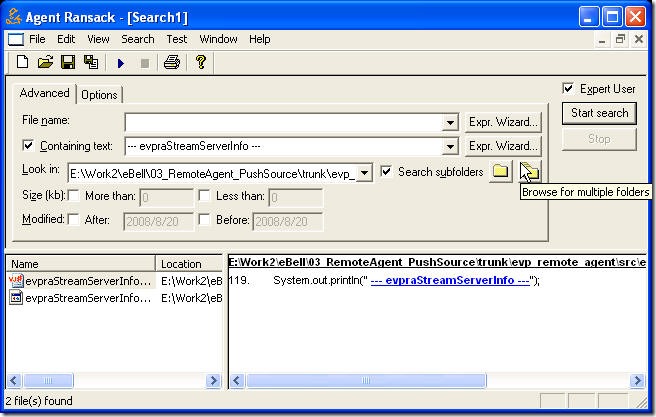Switch to the Advanced tab
This screenshot has height=417, width=656.
click(44, 93)
